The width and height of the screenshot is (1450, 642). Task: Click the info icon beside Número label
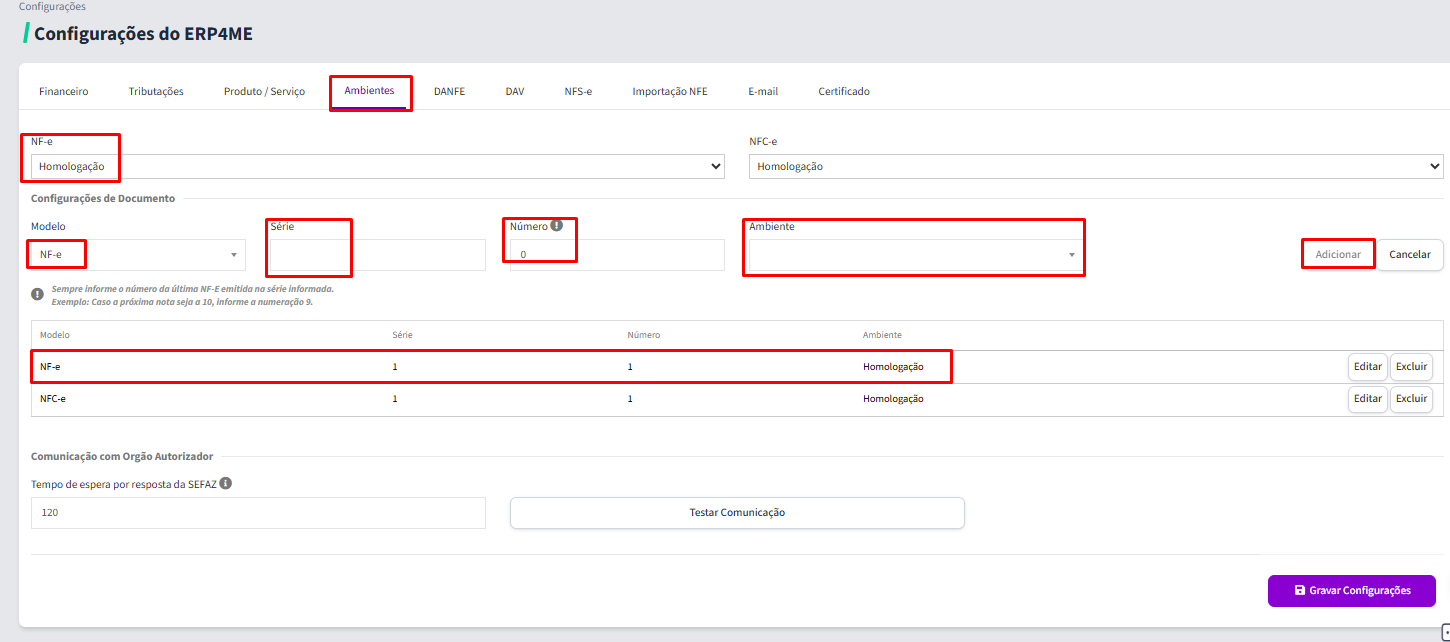click(x=557, y=225)
